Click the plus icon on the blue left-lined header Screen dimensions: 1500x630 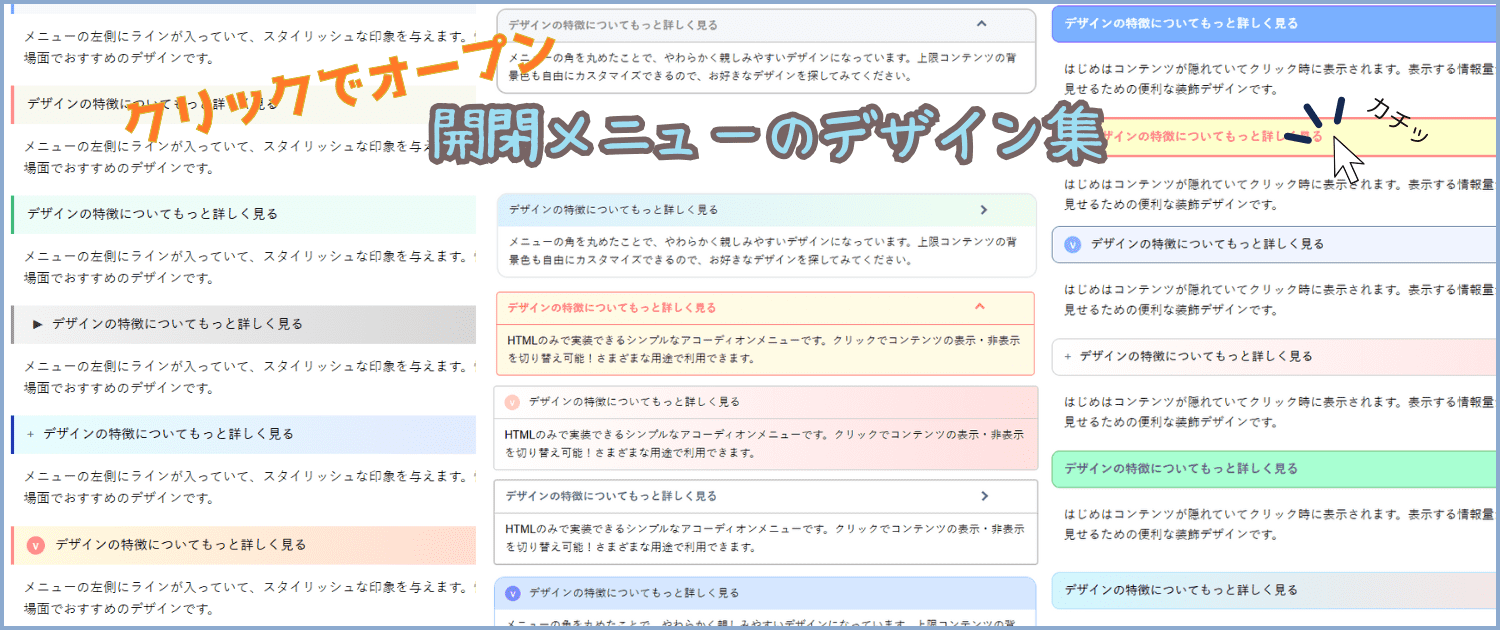coord(31,434)
